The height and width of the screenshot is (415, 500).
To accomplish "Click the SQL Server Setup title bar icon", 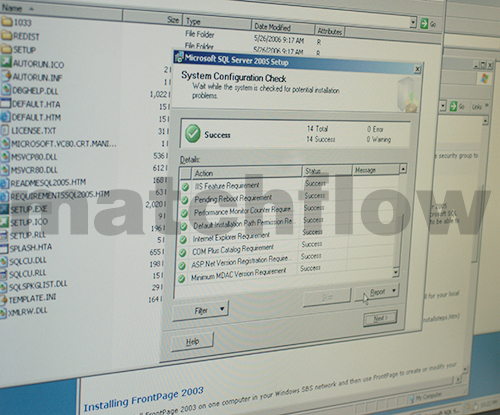I will click(x=179, y=57).
